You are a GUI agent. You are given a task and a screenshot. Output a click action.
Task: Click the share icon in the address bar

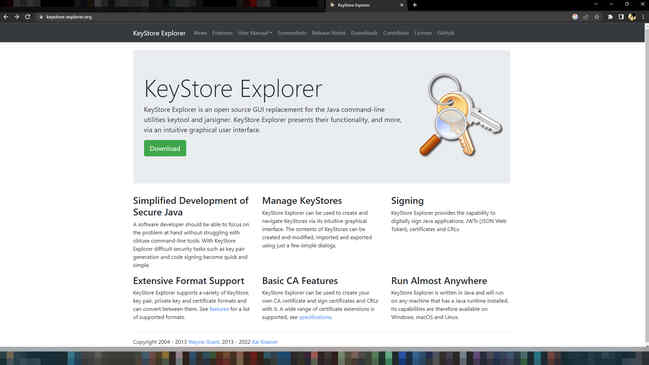(x=586, y=17)
